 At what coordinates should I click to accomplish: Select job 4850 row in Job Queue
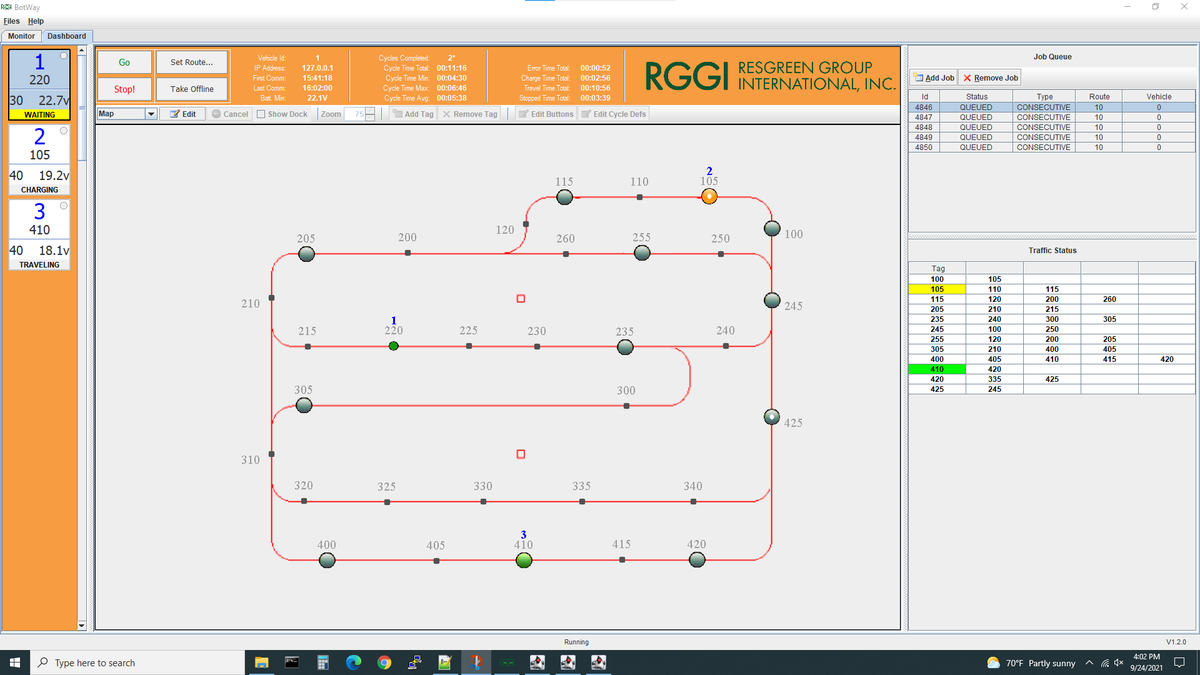click(1051, 147)
